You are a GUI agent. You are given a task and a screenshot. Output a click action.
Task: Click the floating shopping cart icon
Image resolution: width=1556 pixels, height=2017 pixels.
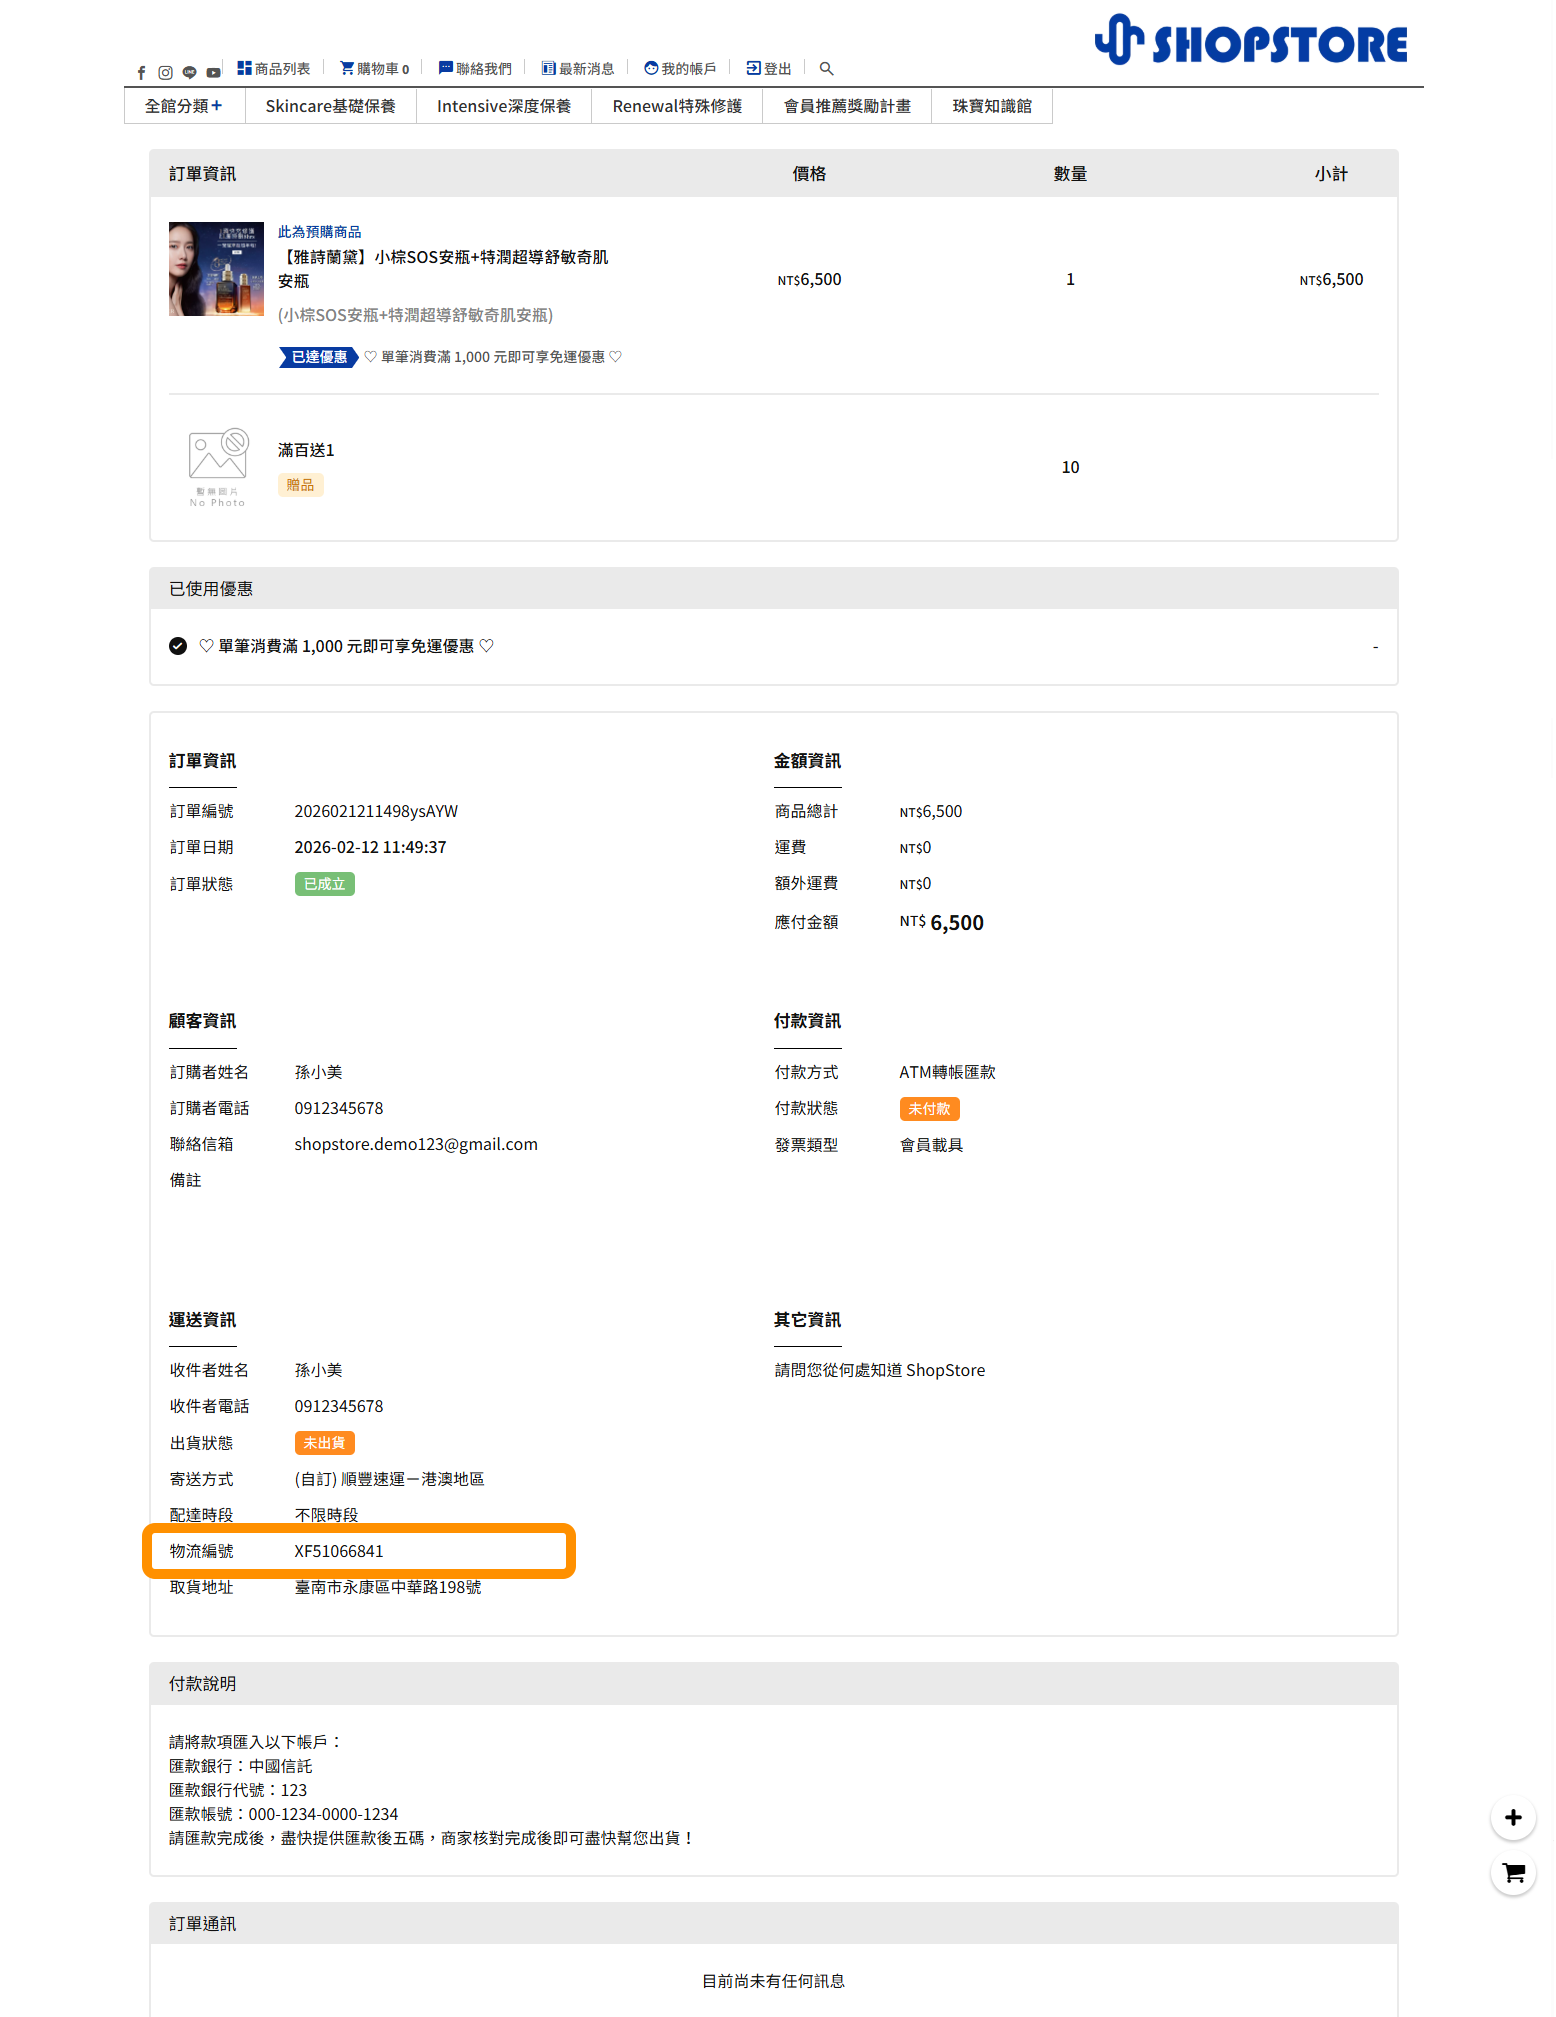coord(1513,1873)
